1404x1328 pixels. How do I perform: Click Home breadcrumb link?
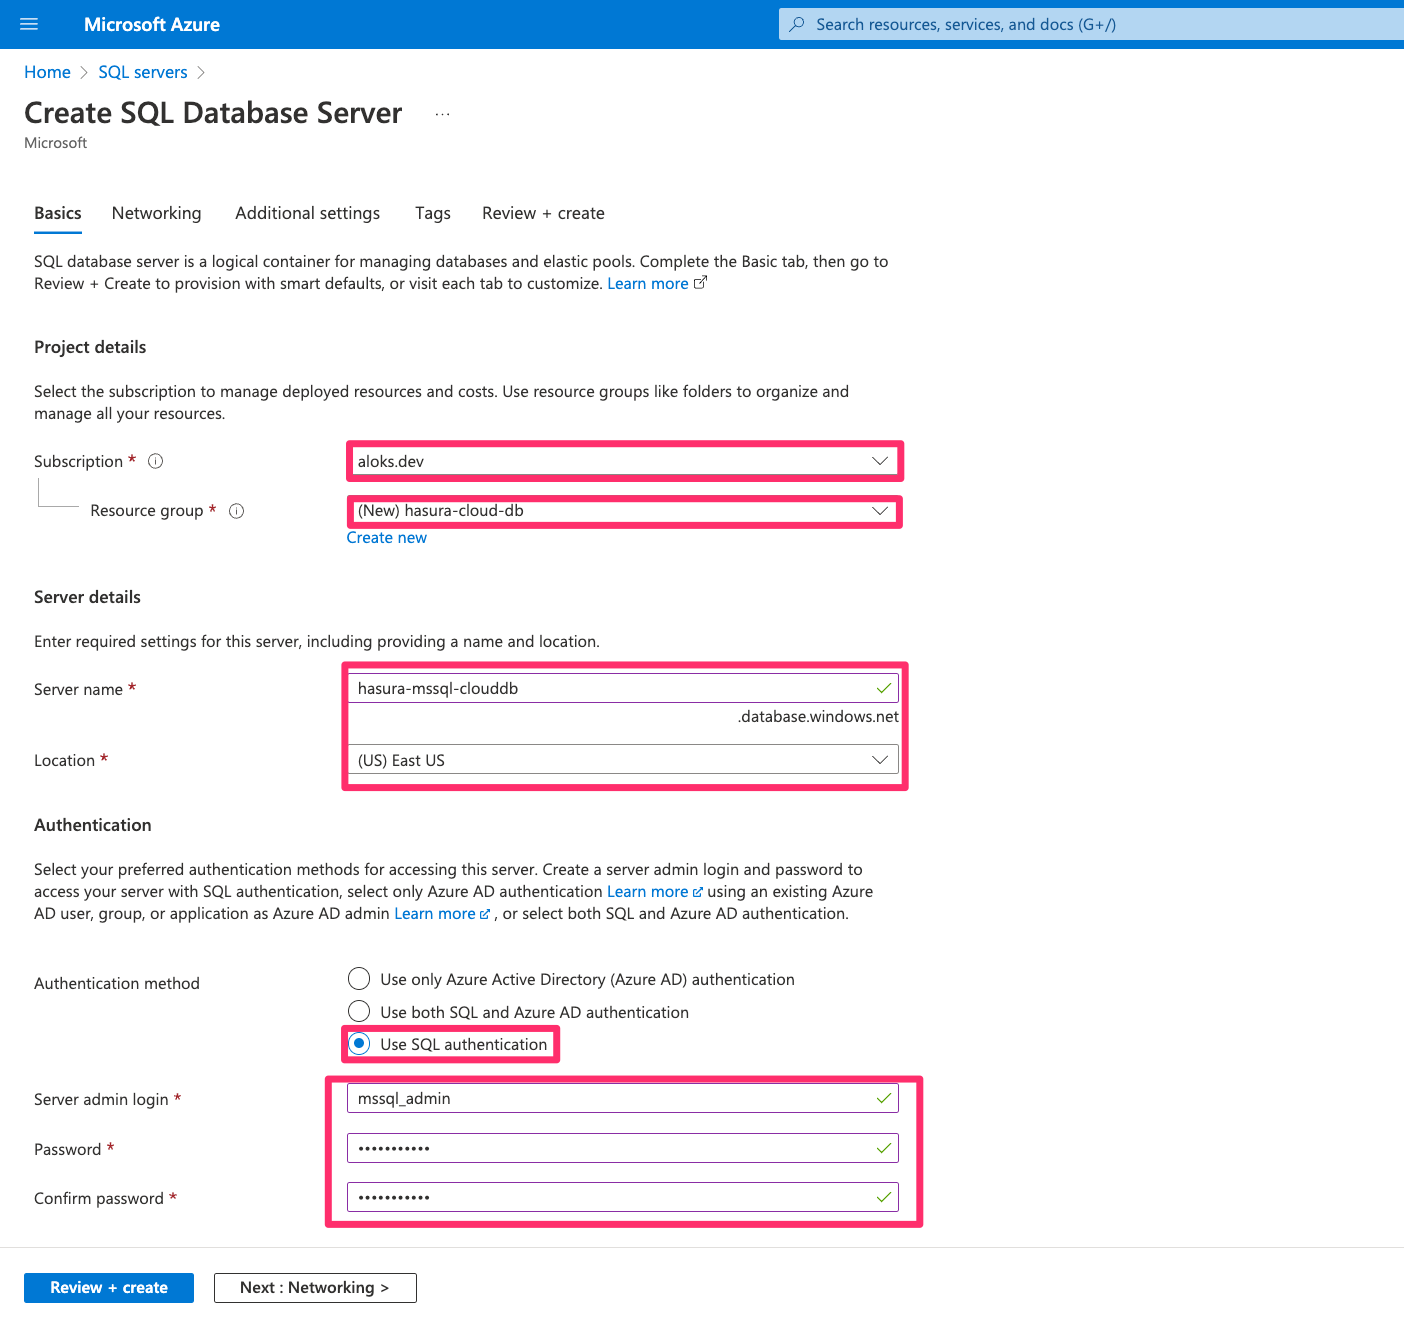pyautogui.click(x=47, y=72)
